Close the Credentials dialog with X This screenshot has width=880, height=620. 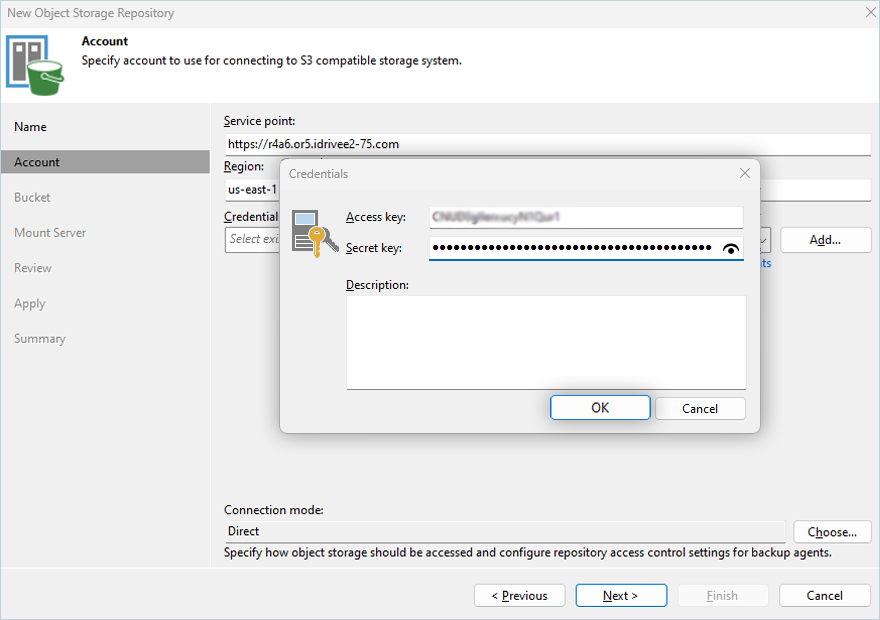click(x=744, y=173)
